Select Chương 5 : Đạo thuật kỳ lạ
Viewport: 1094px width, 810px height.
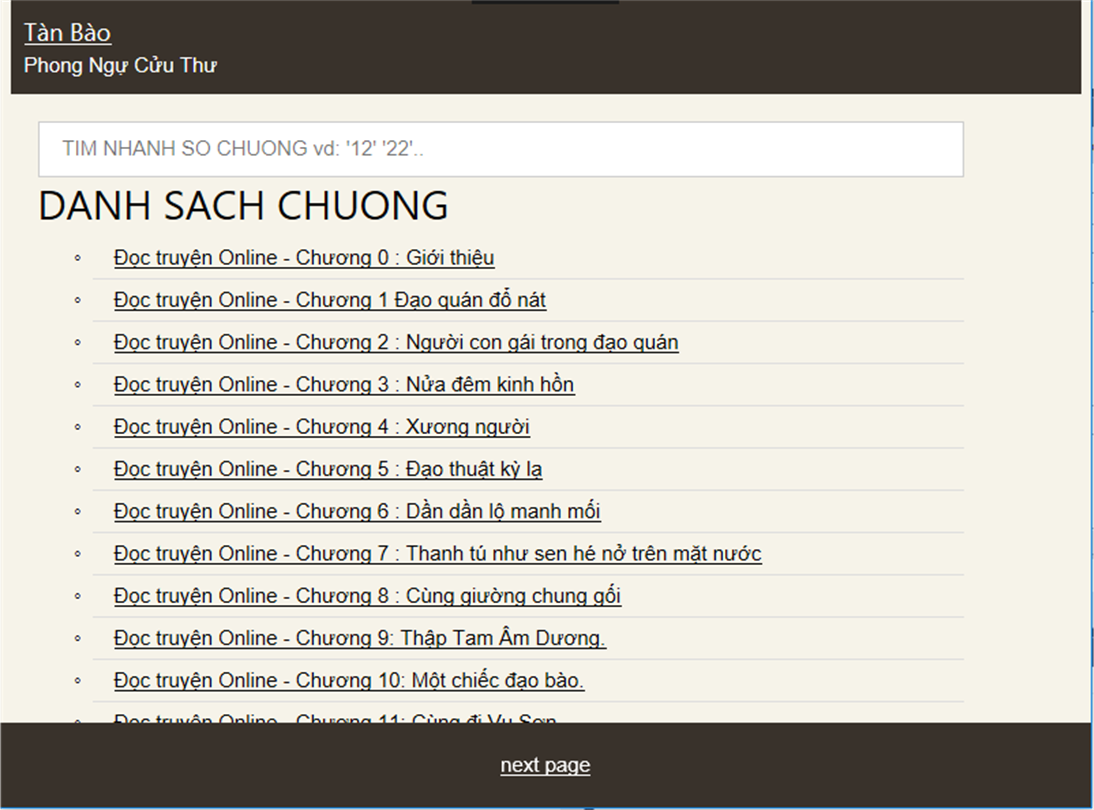pyautogui.click(x=328, y=469)
